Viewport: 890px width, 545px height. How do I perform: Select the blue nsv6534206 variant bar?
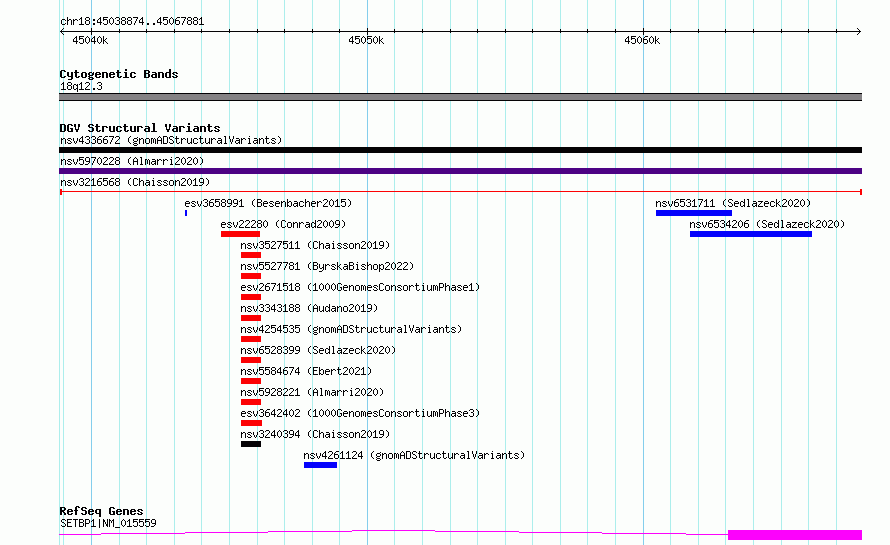tap(751, 234)
